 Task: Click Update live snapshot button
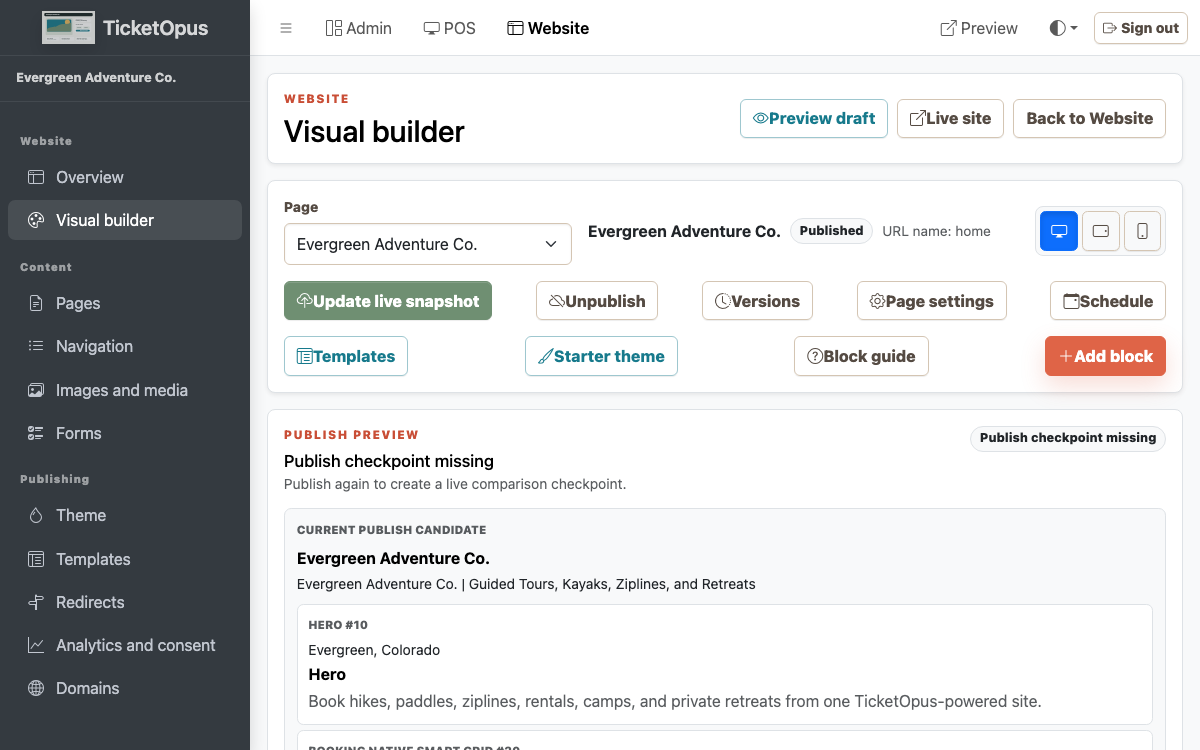pos(388,301)
